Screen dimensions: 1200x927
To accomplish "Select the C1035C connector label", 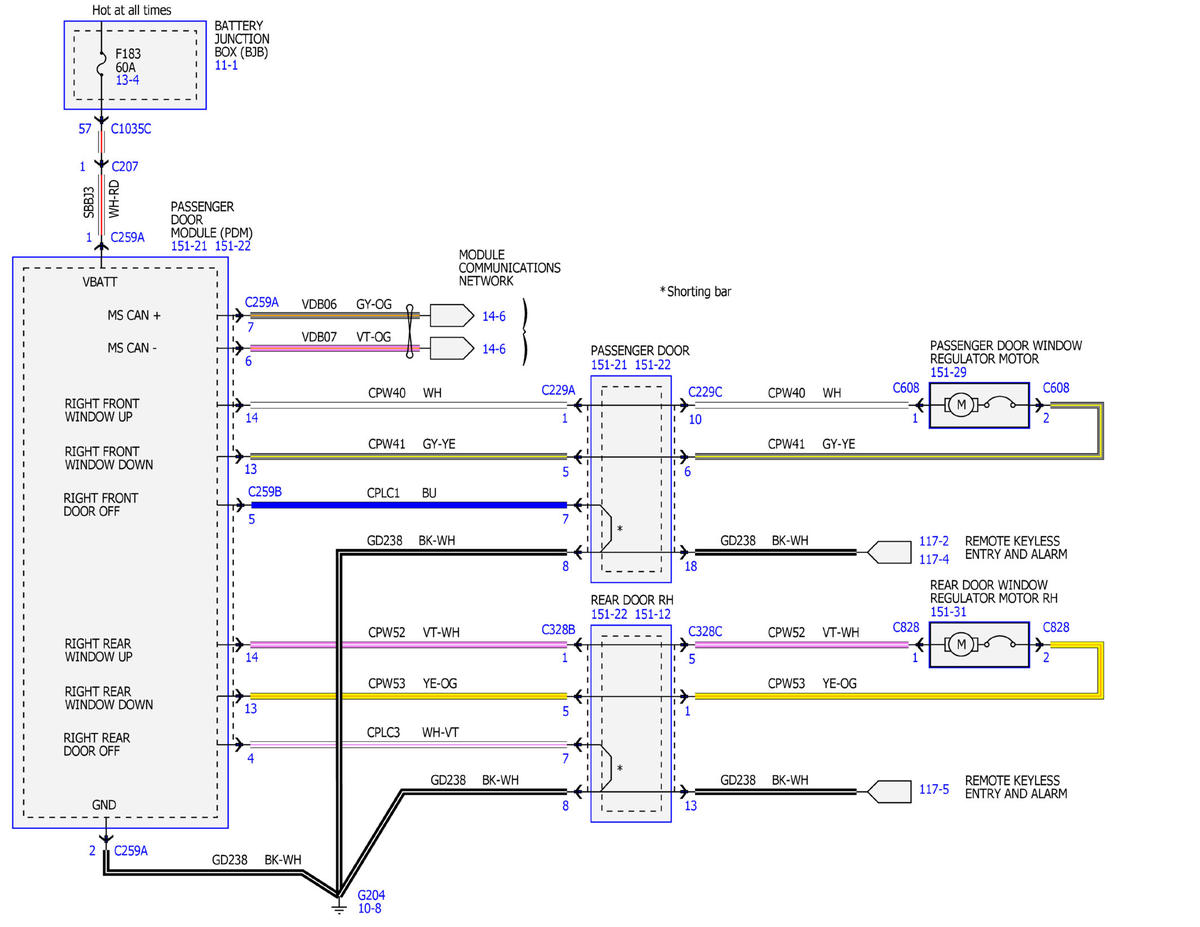I will click(132, 129).
